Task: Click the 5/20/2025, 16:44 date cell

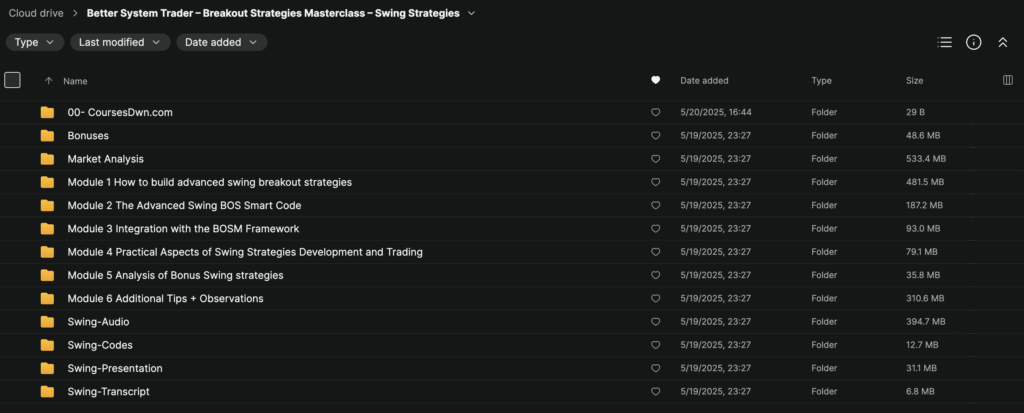Action: point(716,112)
